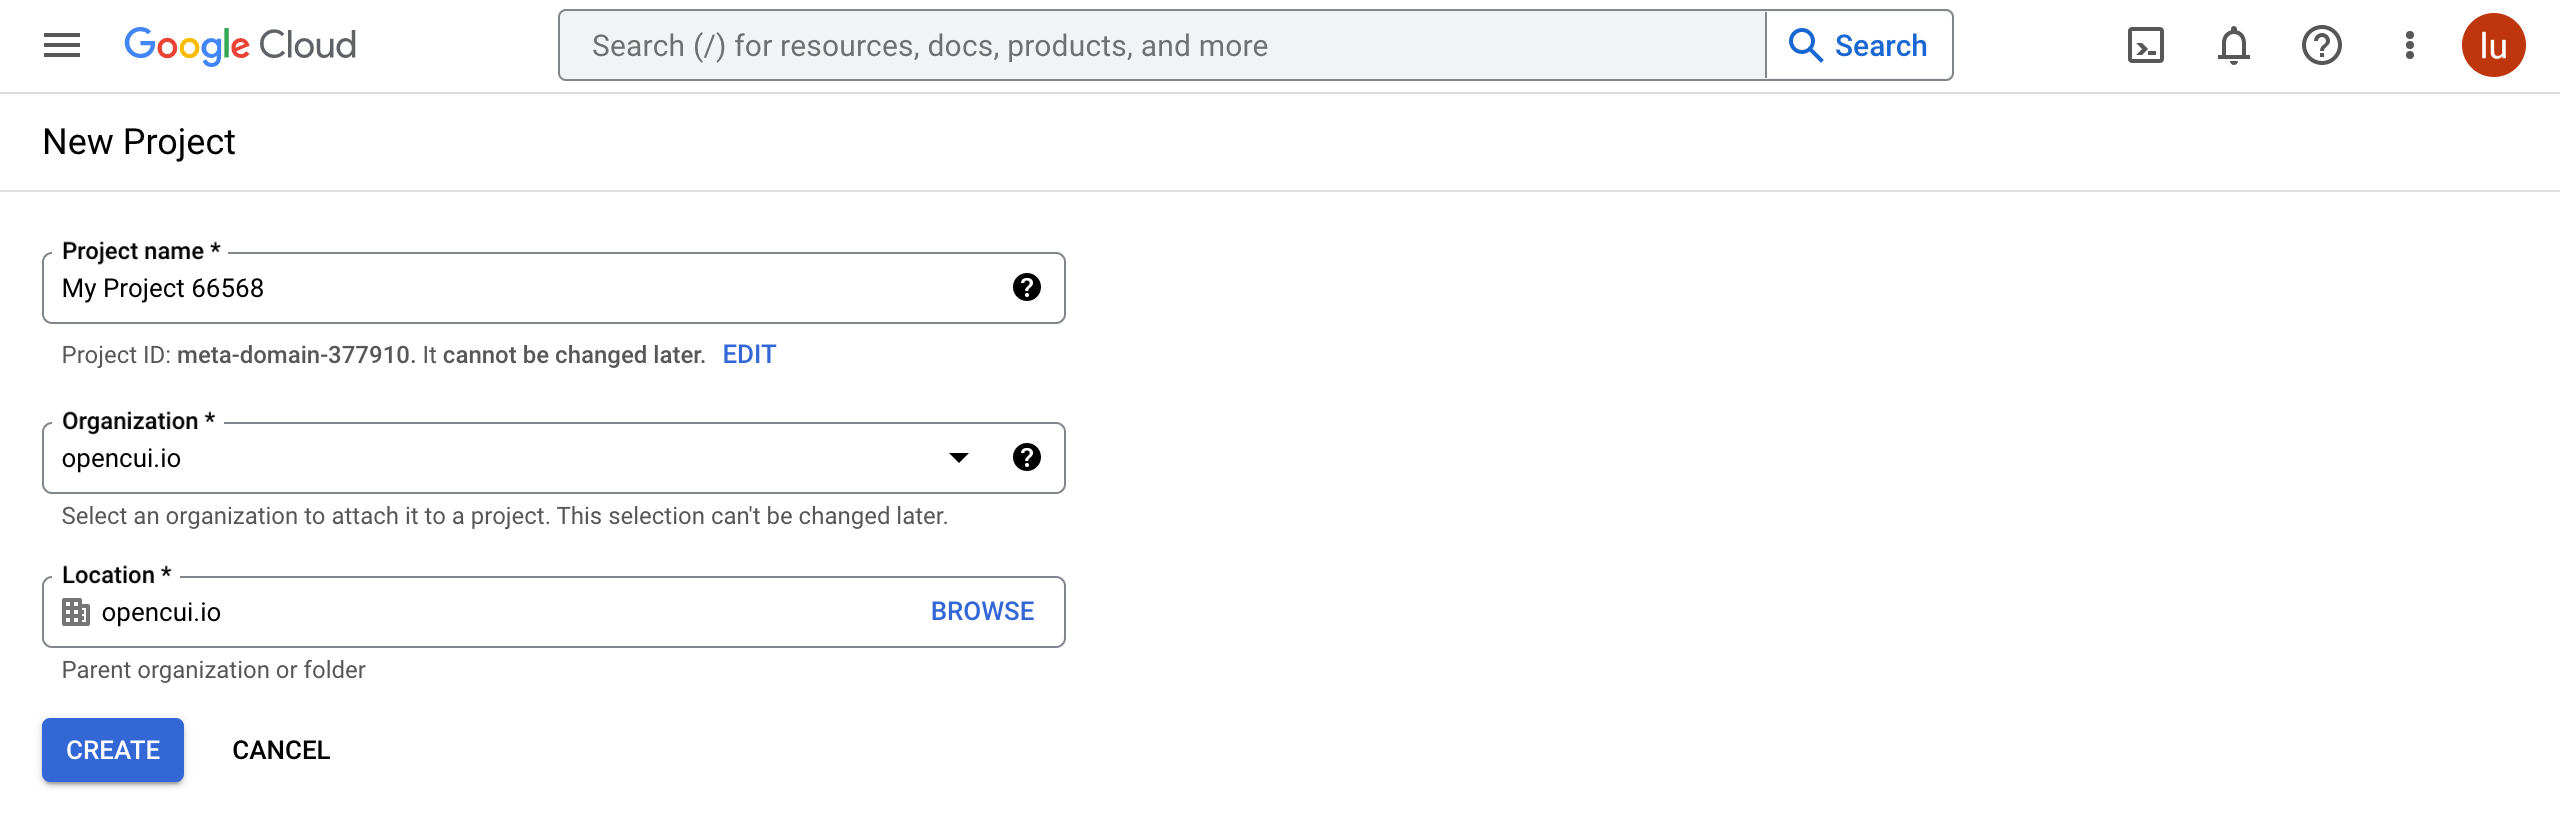Viewport: 2560px width, 830px height.
Task: Focus the resources search input
Action: [x=1162, y=45]
